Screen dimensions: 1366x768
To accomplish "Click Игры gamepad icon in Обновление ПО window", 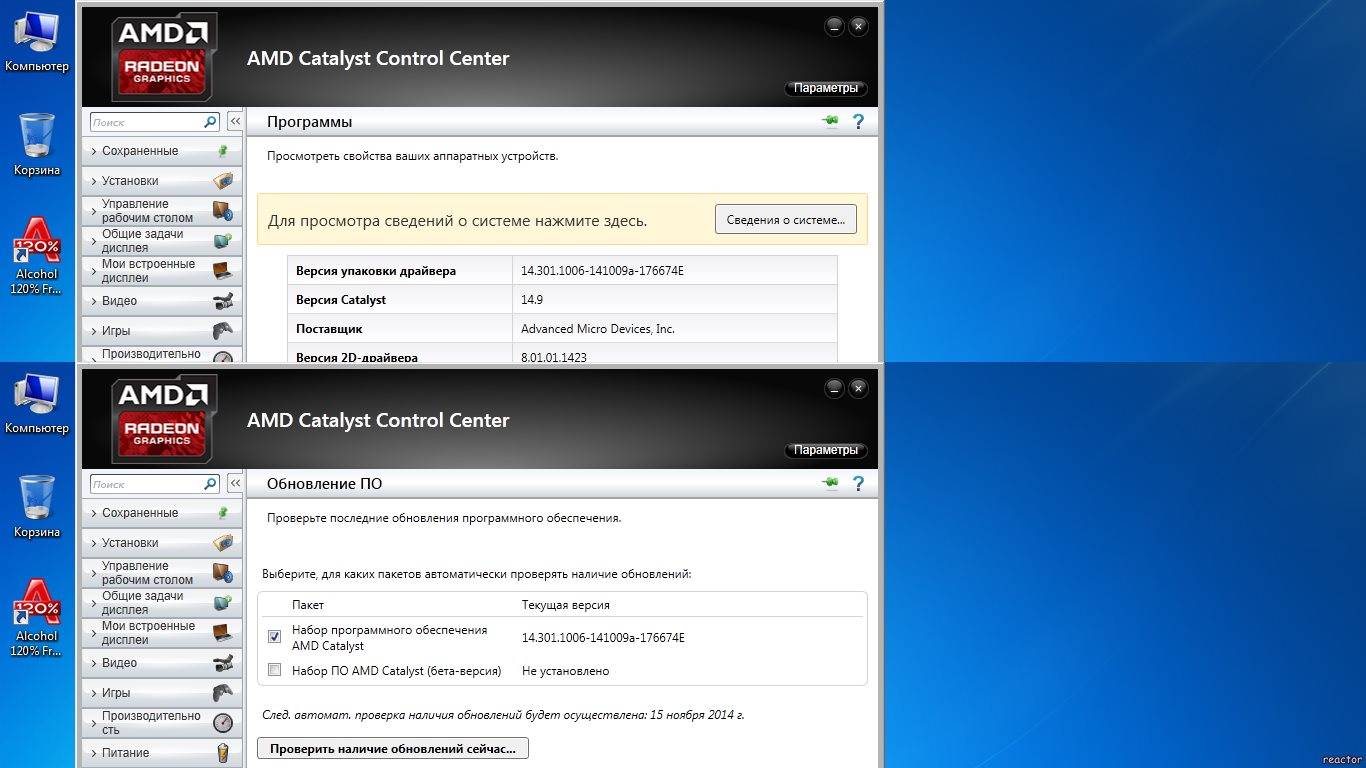I will (x=223, y=693).
